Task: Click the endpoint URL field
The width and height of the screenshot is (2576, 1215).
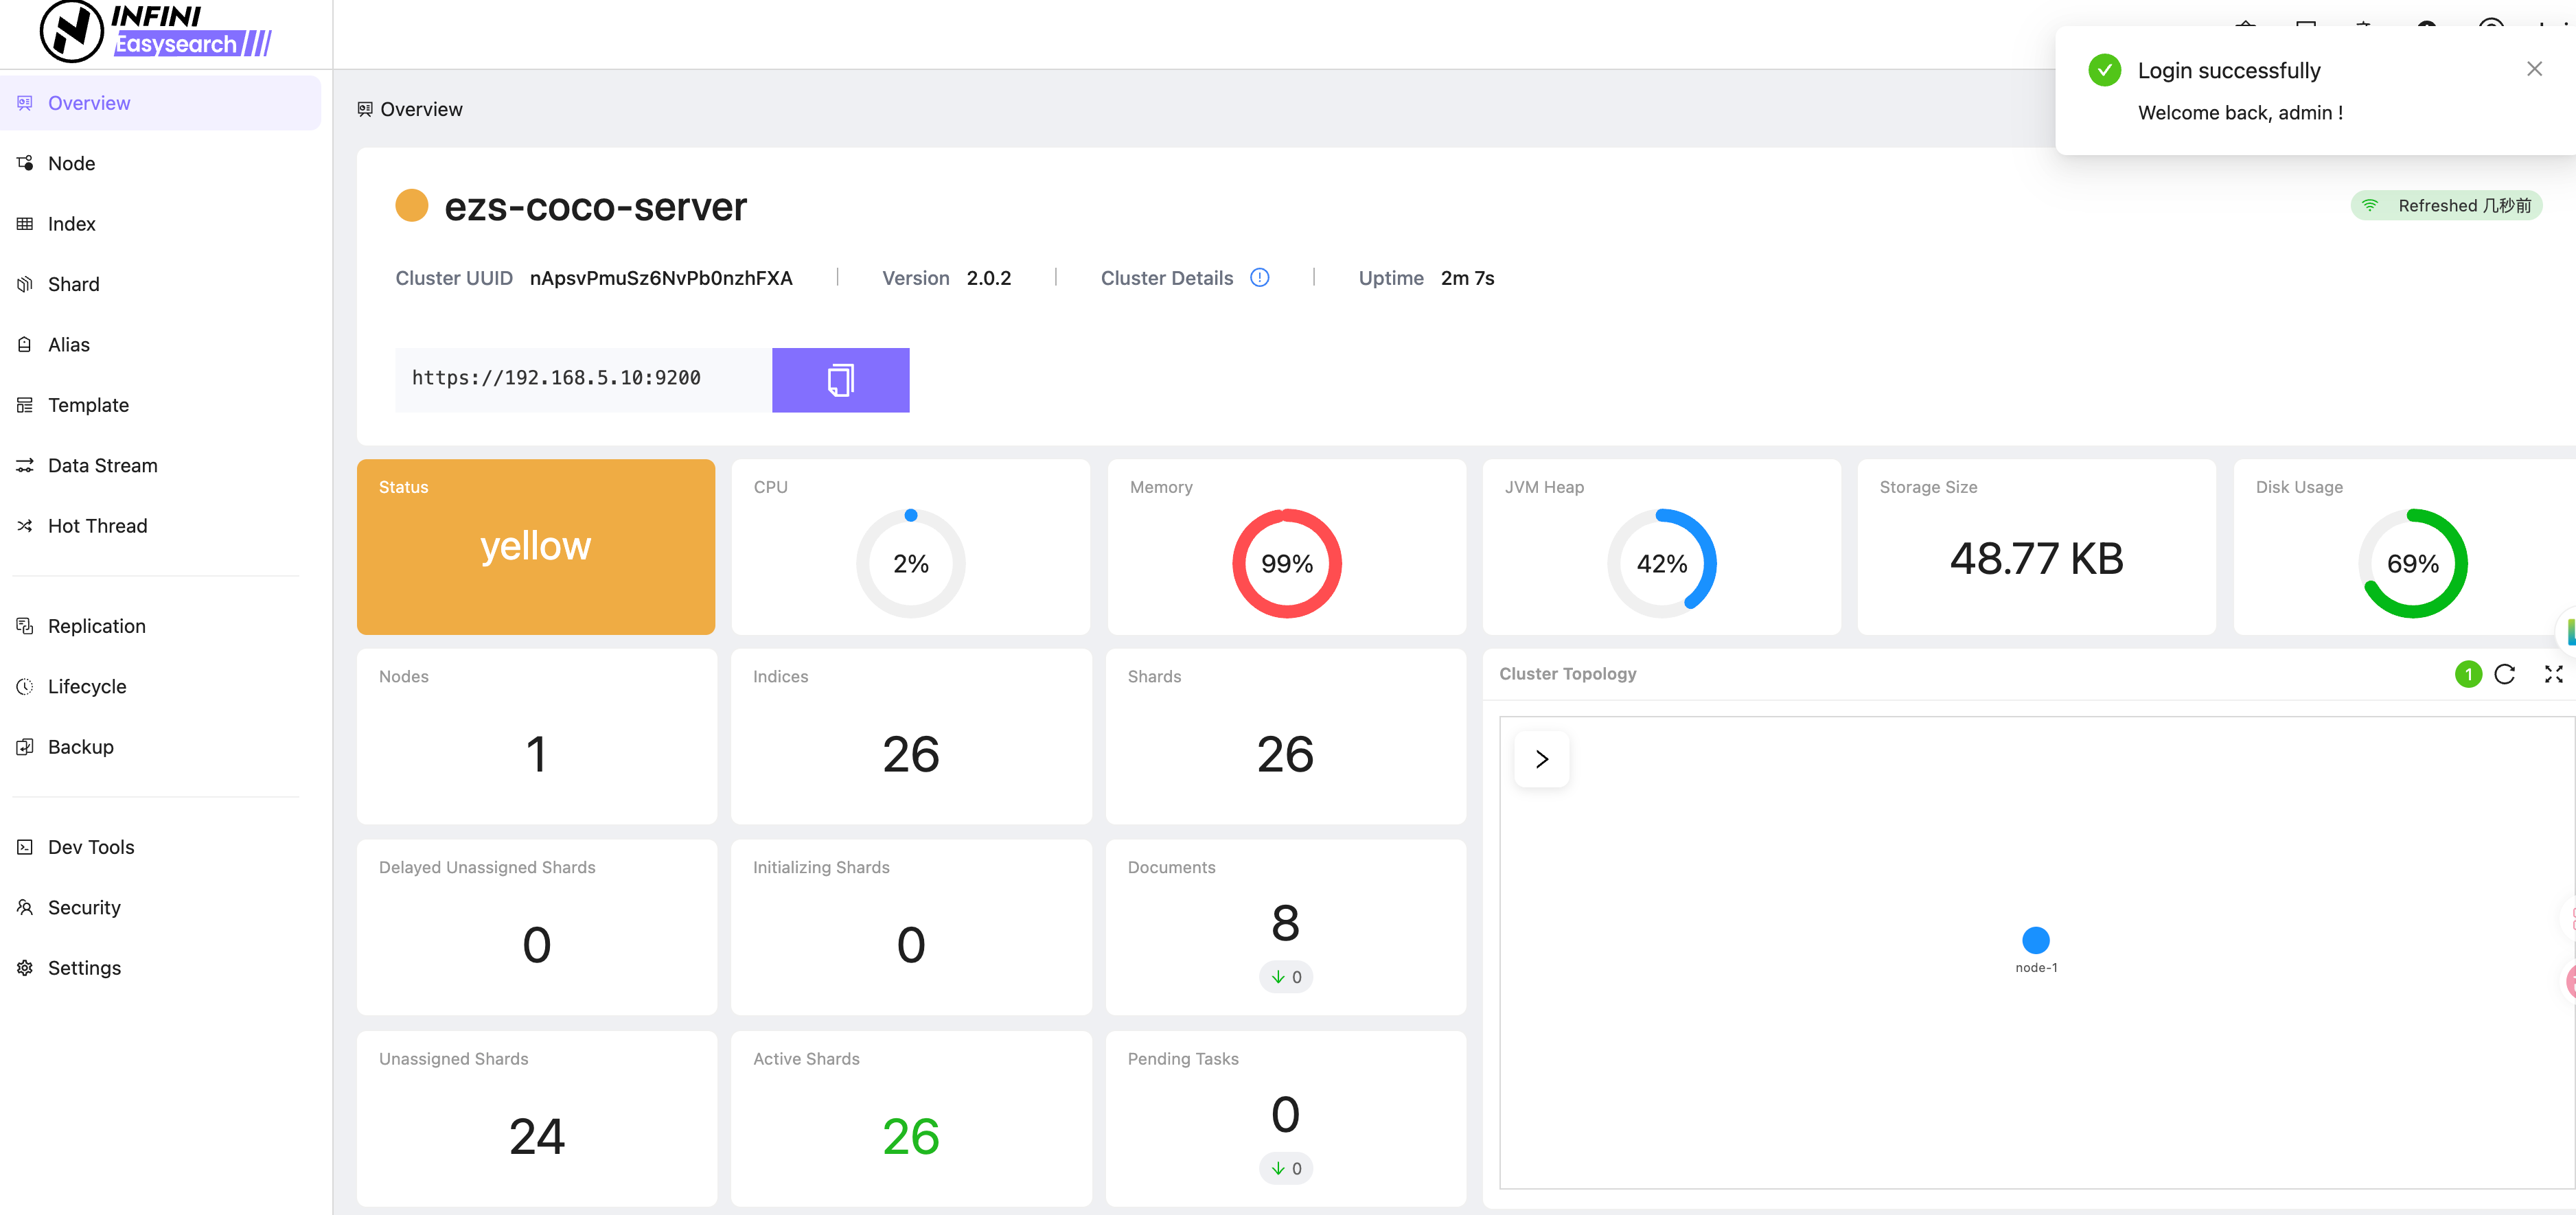Action: [x=583, y=379]
